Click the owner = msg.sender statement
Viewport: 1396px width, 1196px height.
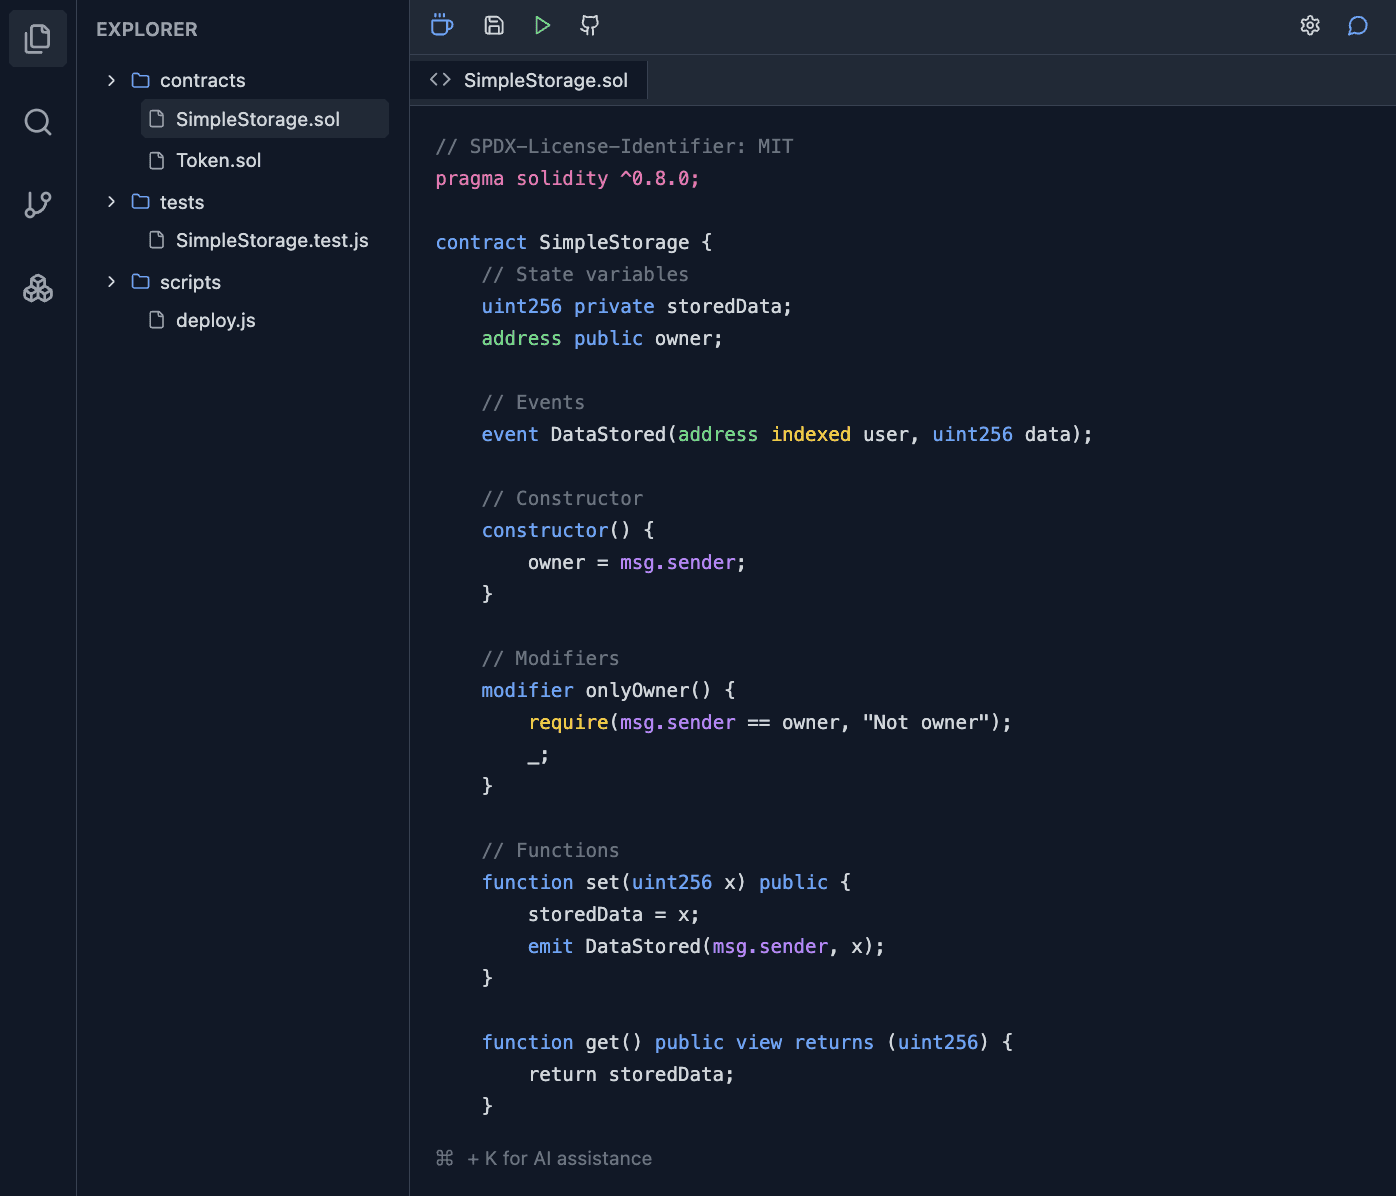click(x=637, y=562)
